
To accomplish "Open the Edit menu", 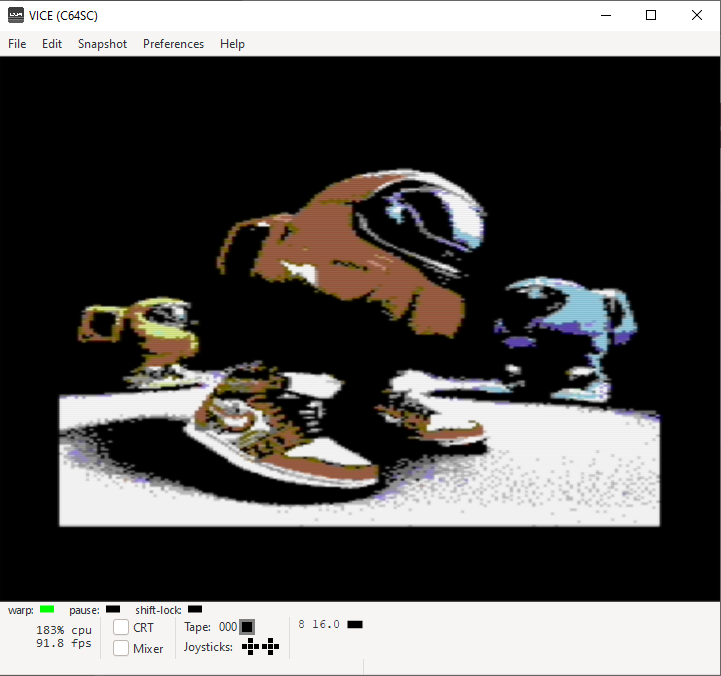I will (52, 44).
